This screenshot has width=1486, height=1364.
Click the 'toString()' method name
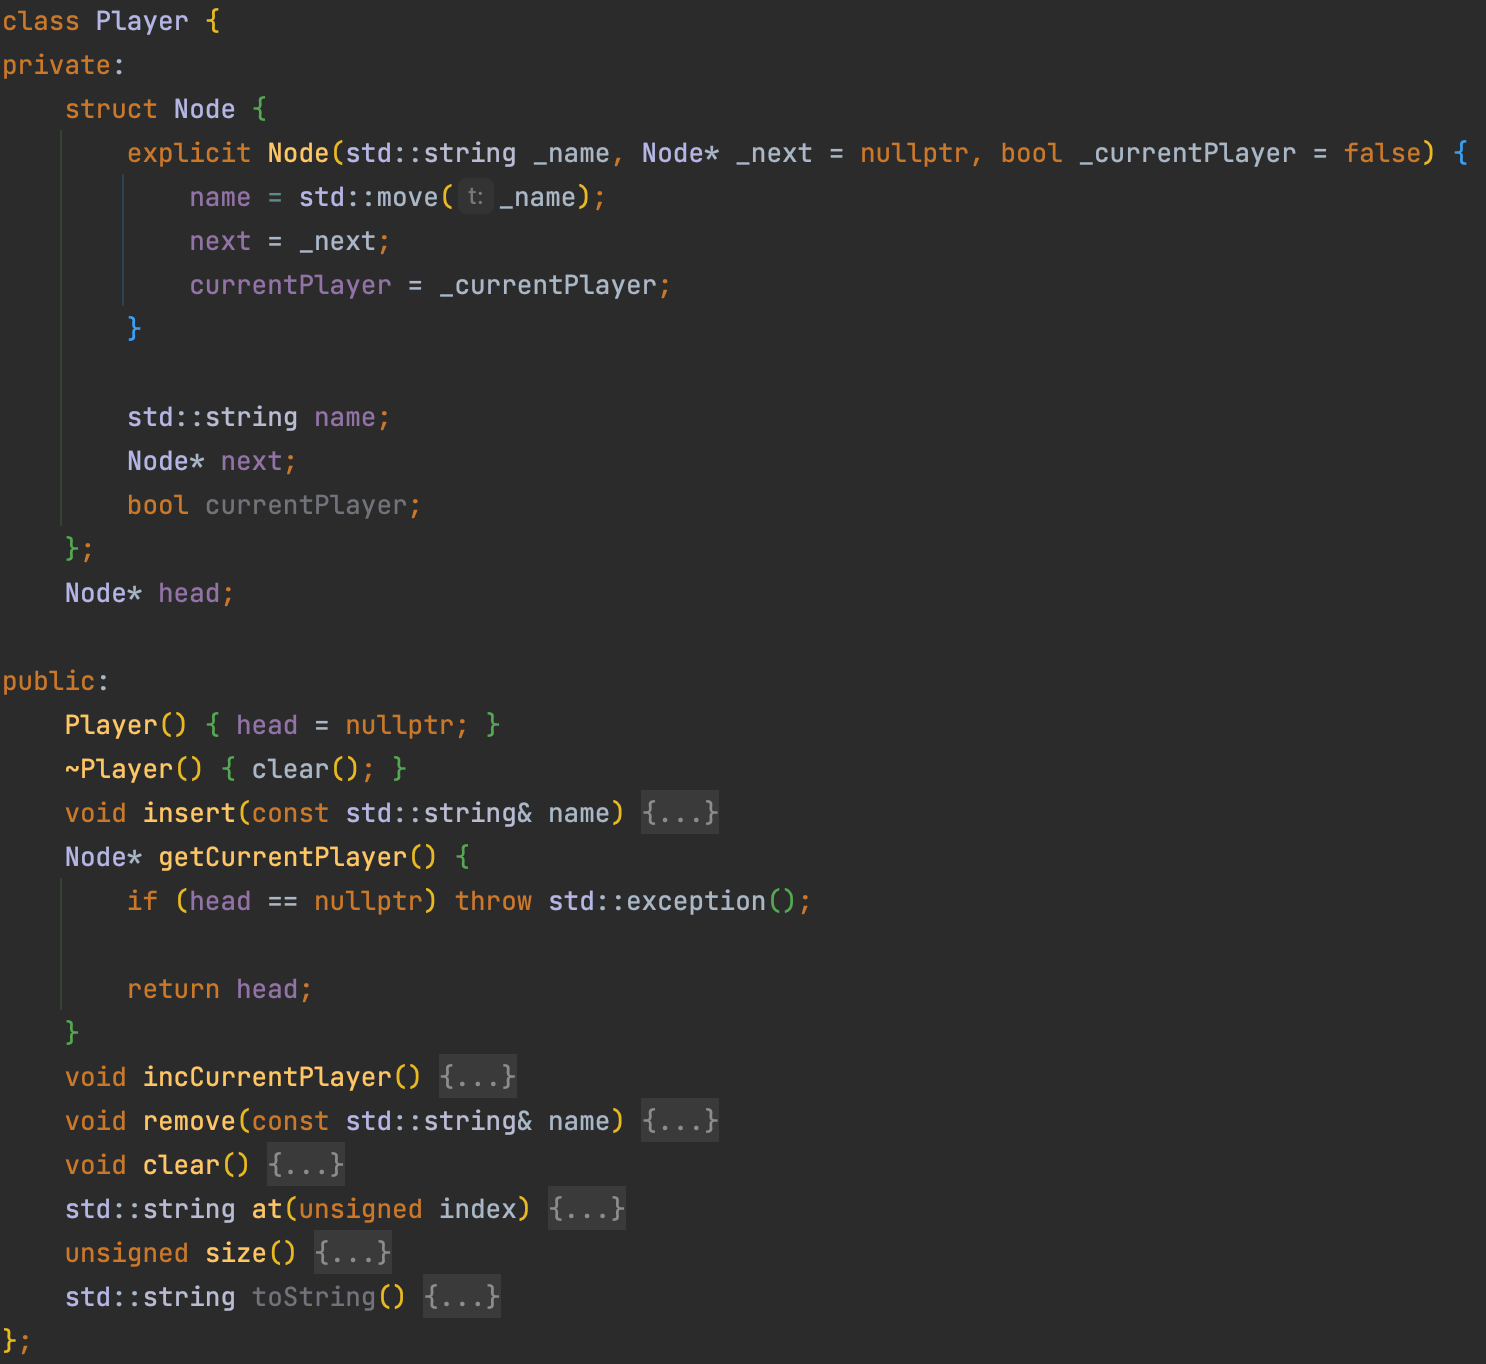(329, 1297)
